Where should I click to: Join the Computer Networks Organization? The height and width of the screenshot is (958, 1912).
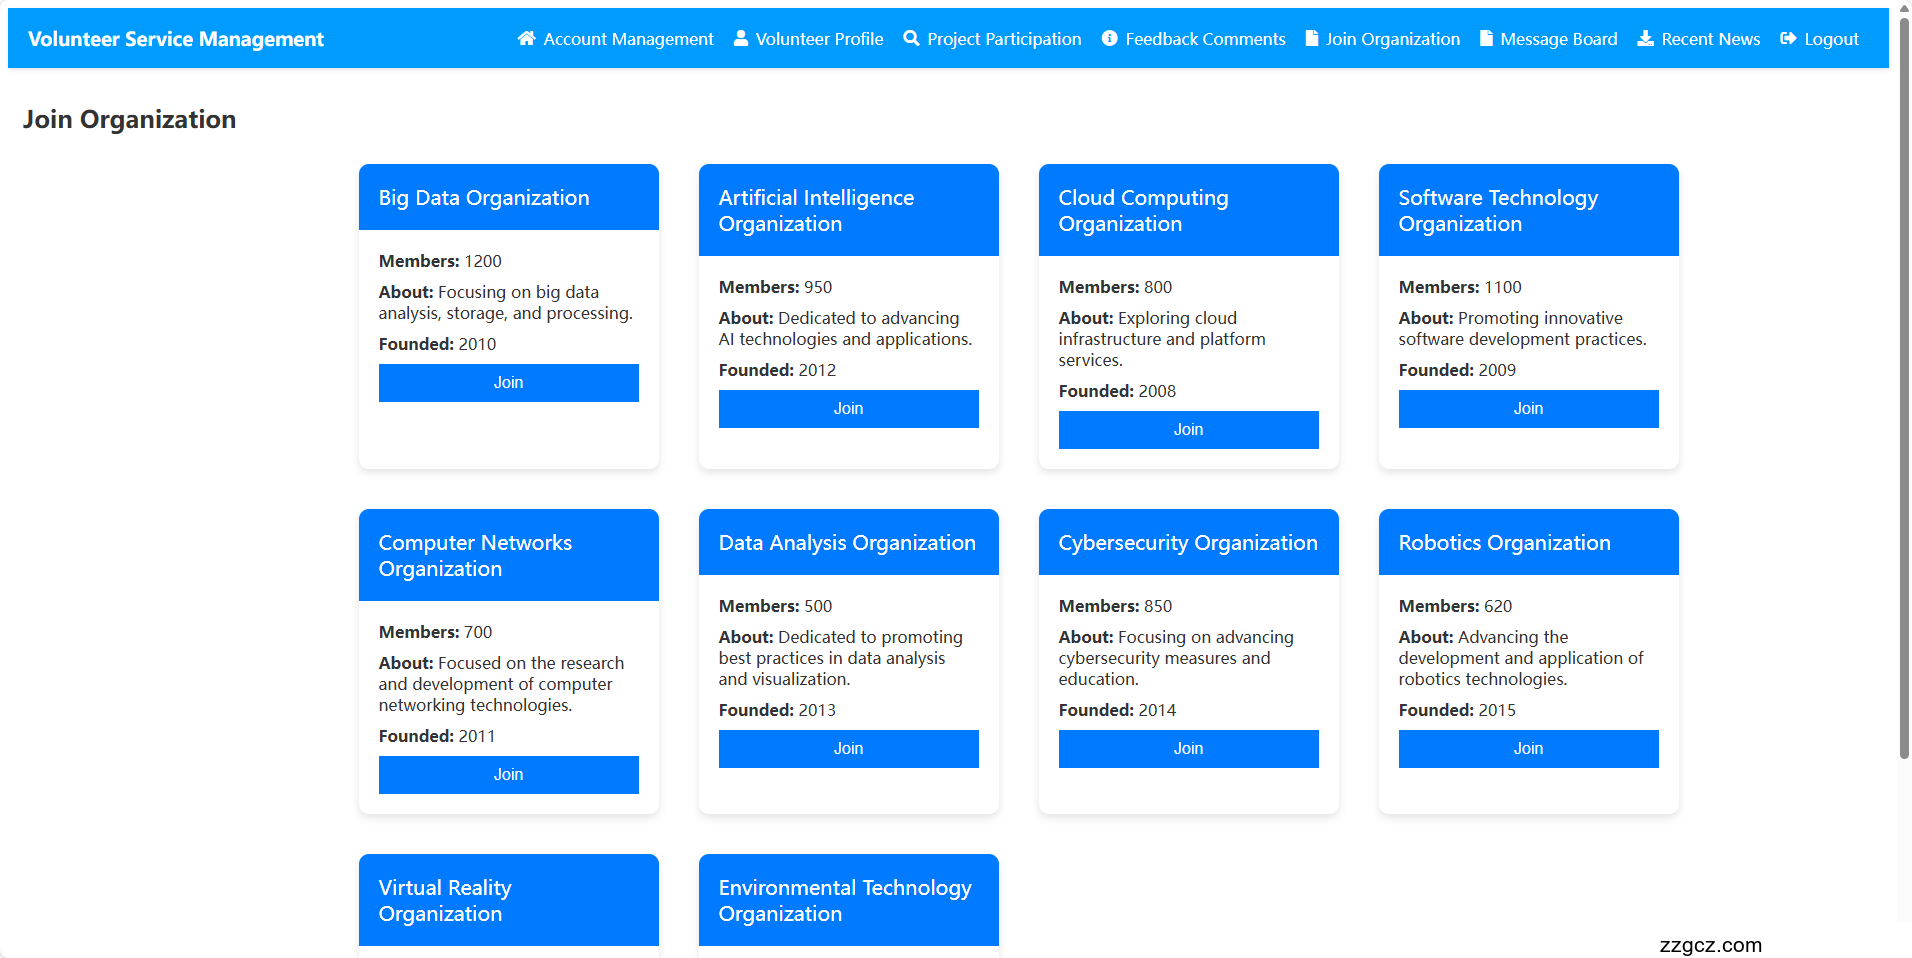click(508, 775)
